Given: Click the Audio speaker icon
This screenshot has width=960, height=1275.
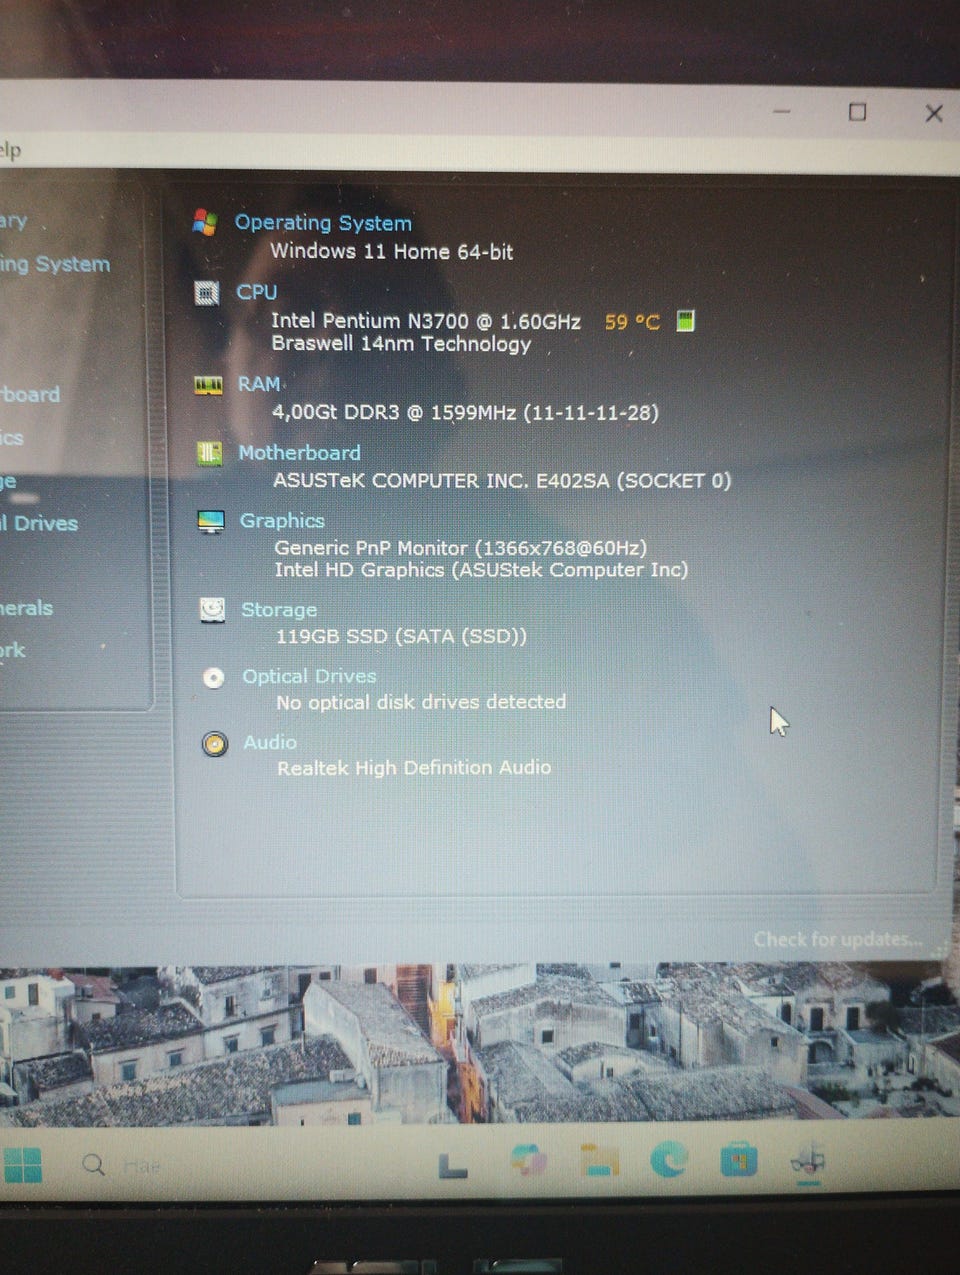Looking at the screenshot, I should [x=214, y=744].
